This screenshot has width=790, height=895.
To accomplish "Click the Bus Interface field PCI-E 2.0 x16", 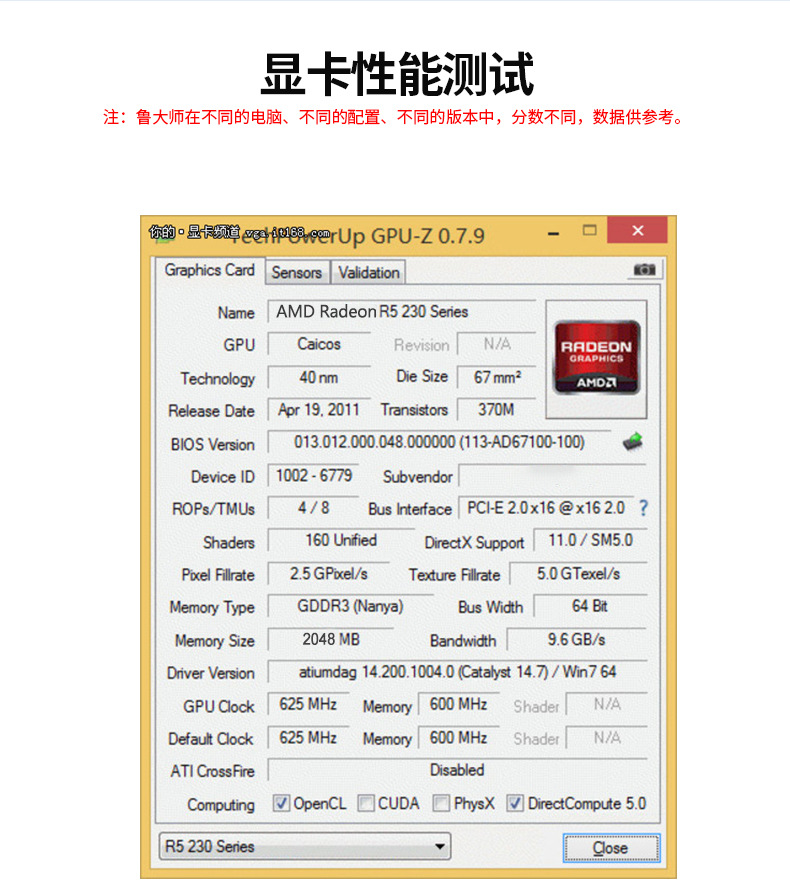I will 547,508.
